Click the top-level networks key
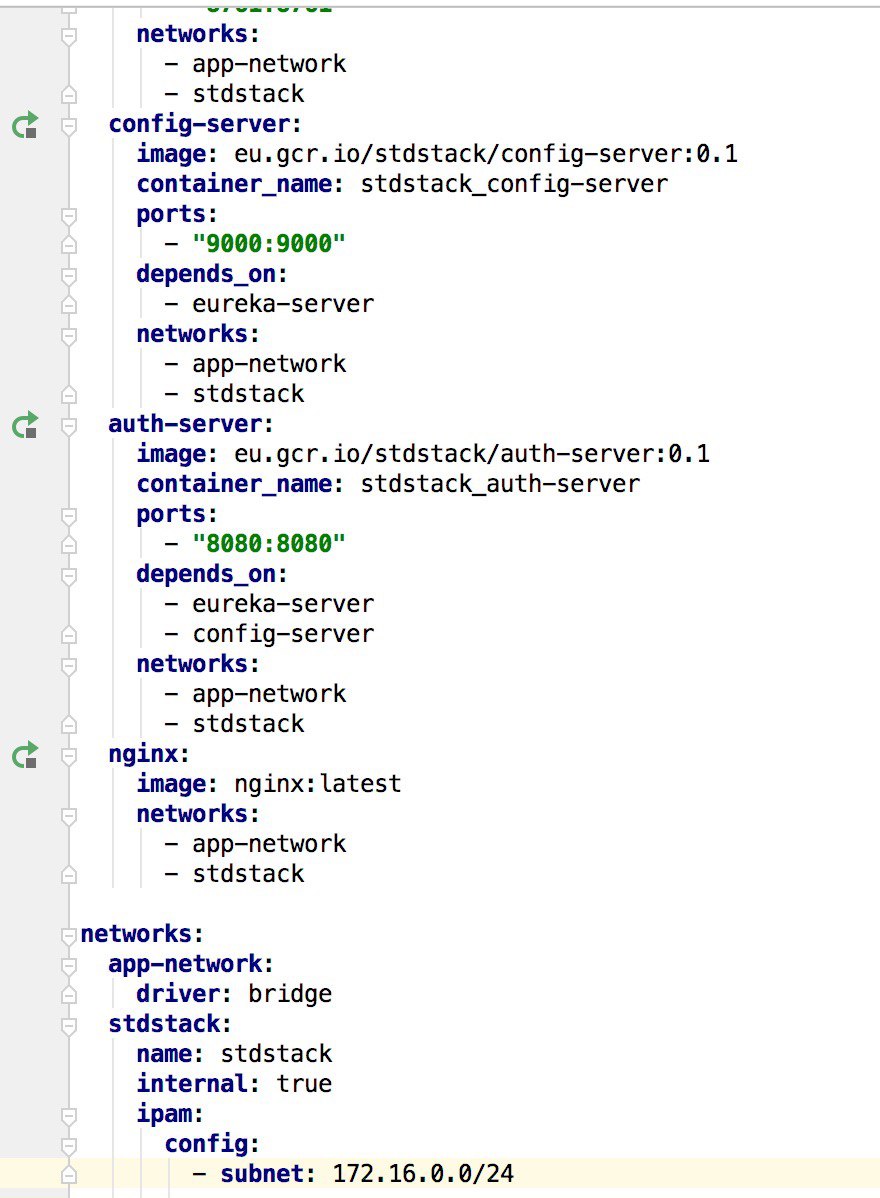Screen dimensions: 880x1198 142,934
